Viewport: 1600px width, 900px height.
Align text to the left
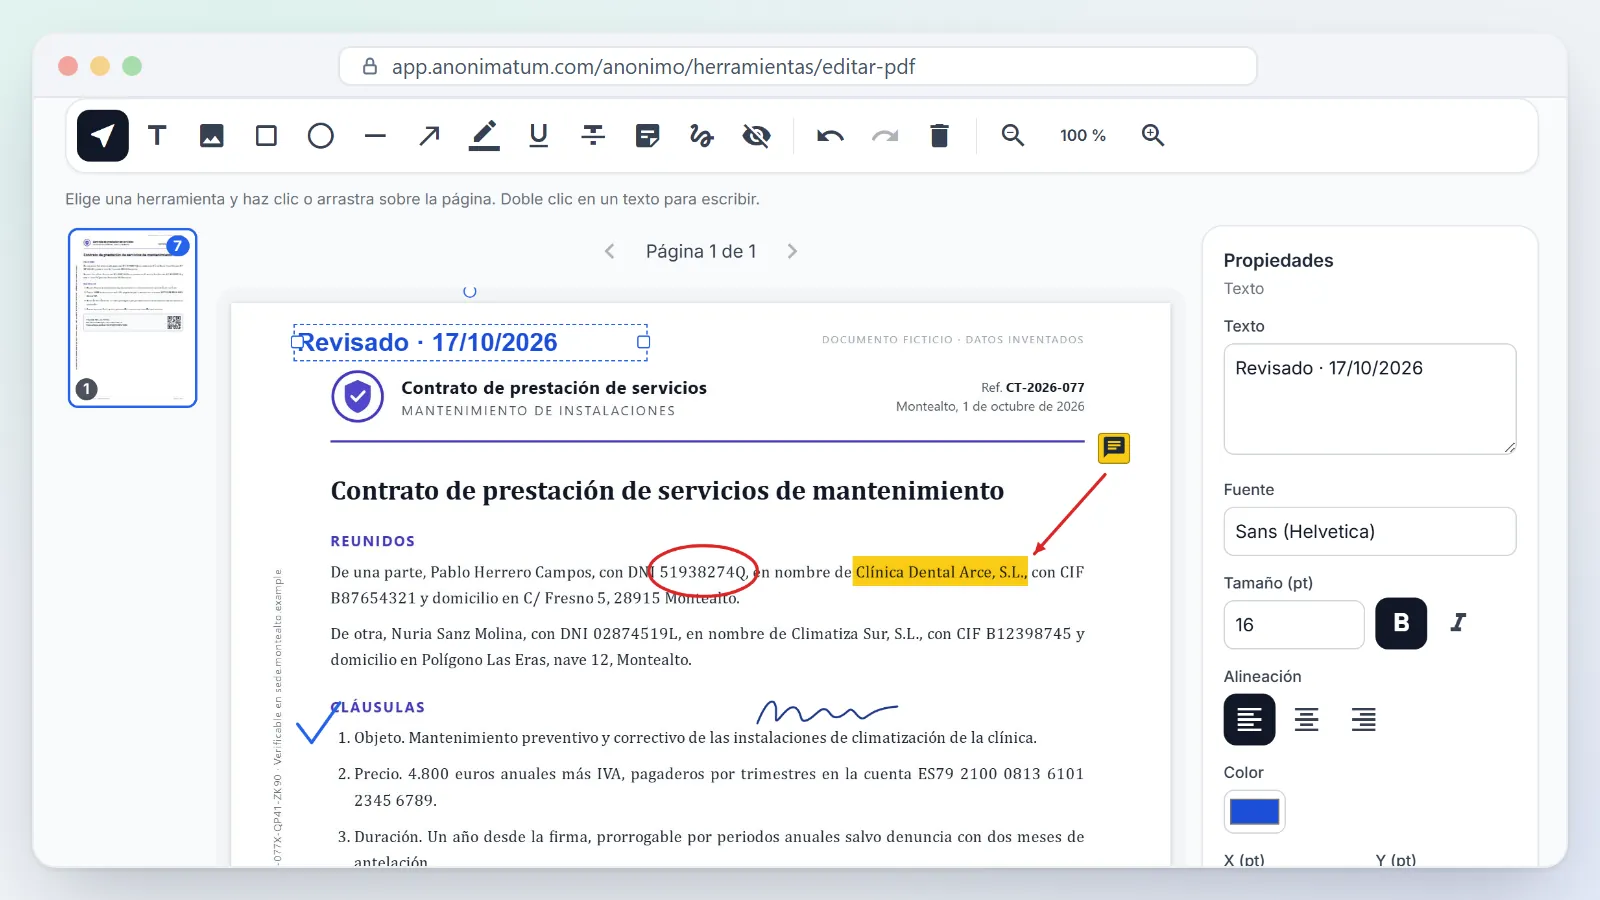click(1249, 720)
